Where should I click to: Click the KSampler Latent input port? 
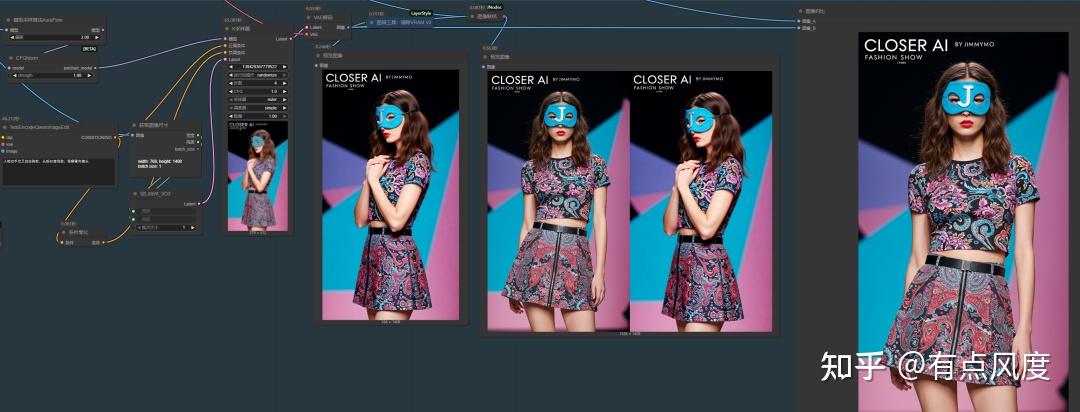pos(225,59)
